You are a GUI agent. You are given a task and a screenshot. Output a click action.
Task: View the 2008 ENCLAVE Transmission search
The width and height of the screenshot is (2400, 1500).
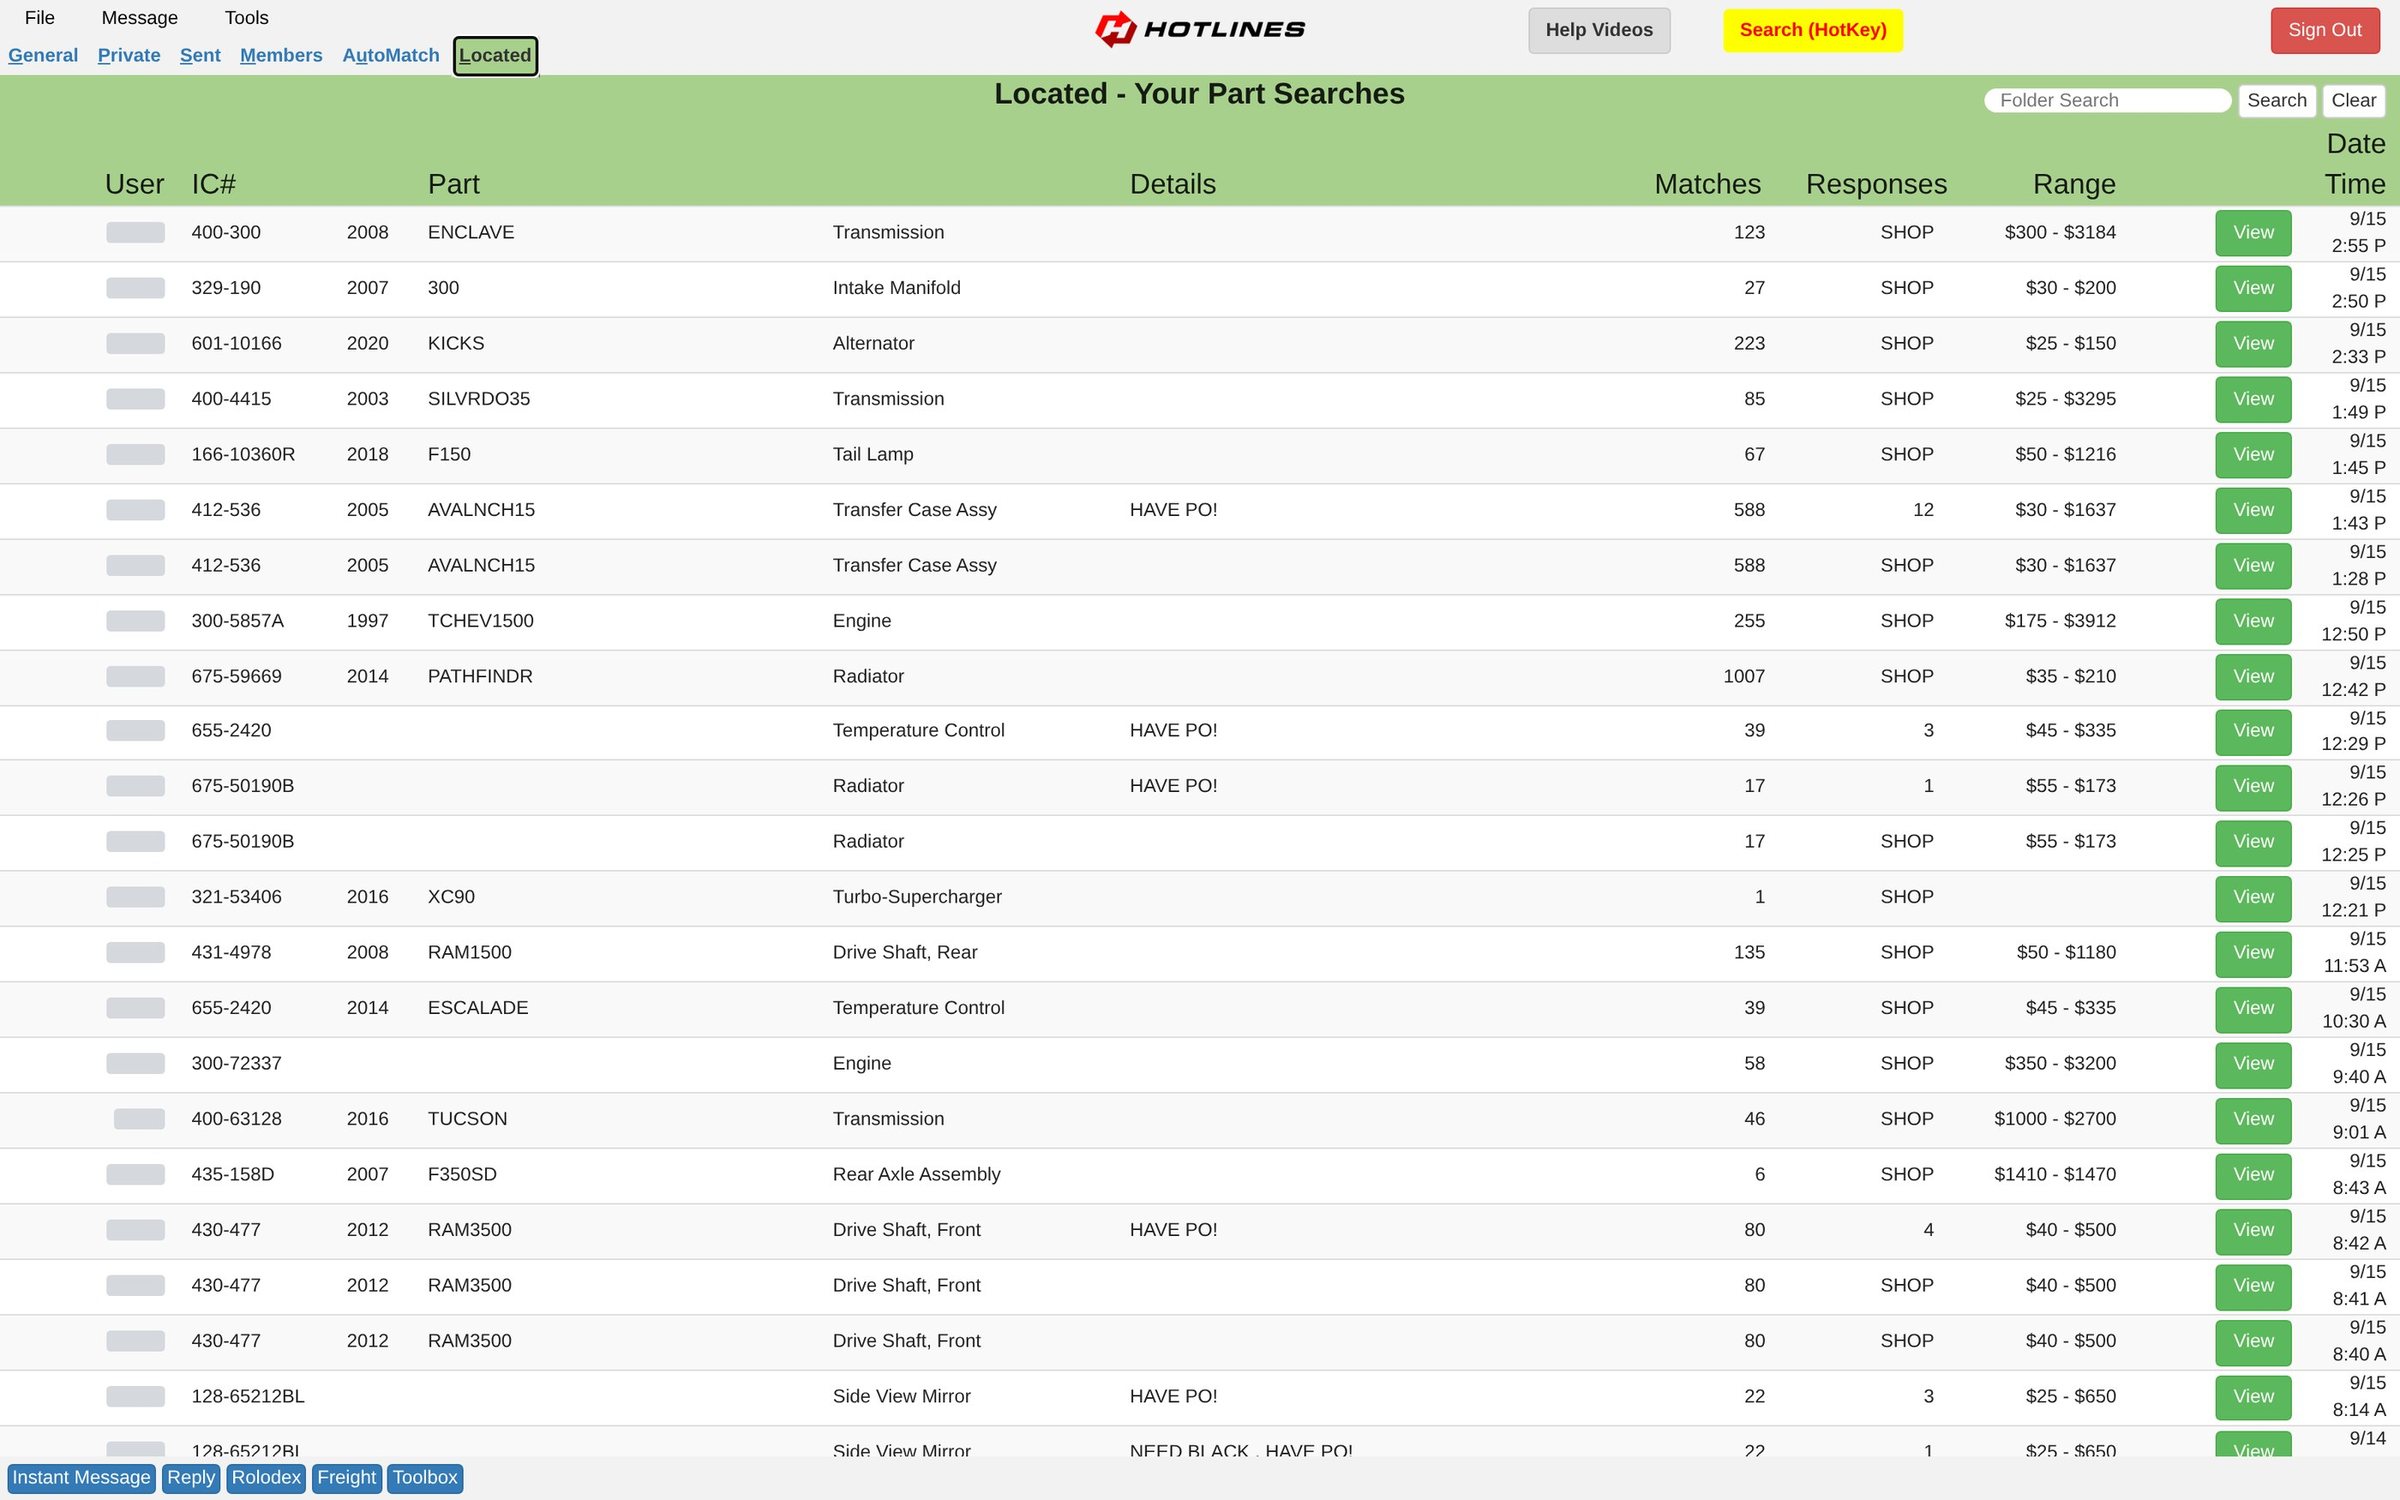tap(2253, 232)
